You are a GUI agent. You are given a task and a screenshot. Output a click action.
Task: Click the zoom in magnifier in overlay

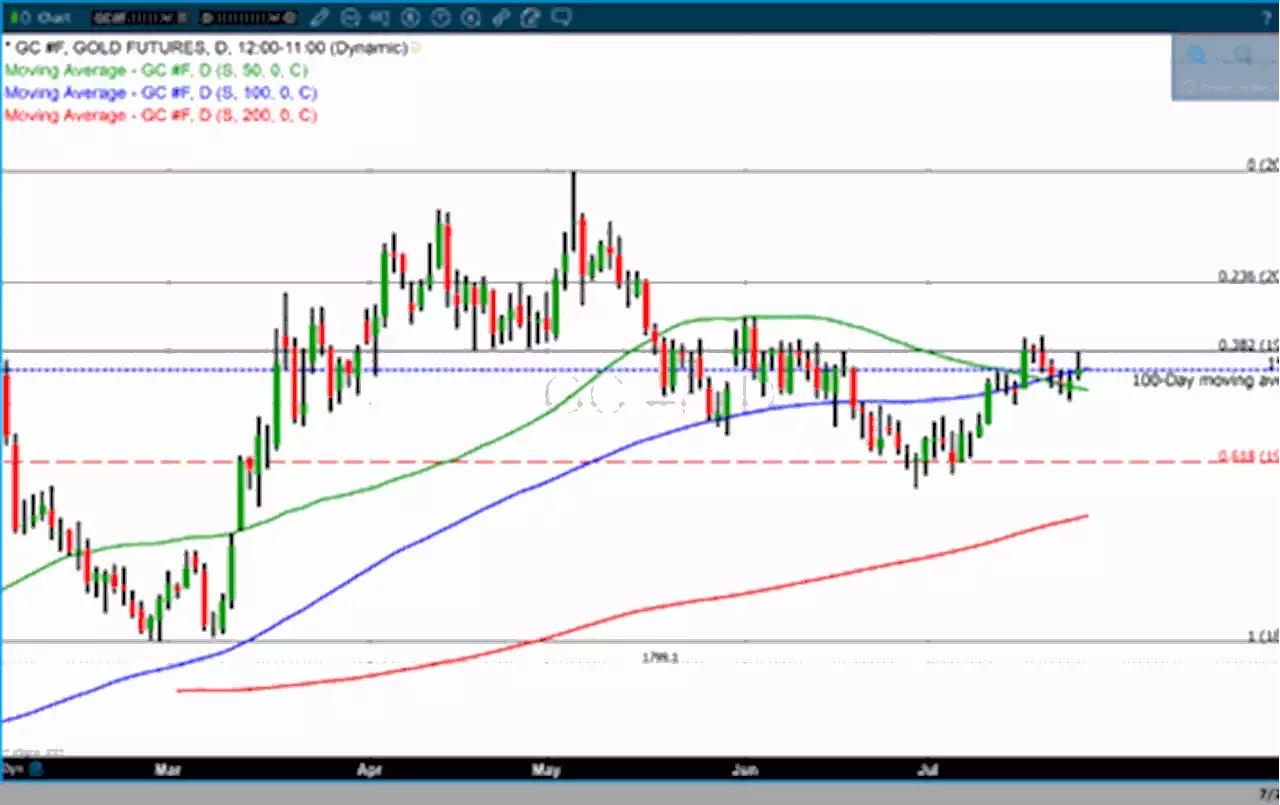[x=1196, y=55]
